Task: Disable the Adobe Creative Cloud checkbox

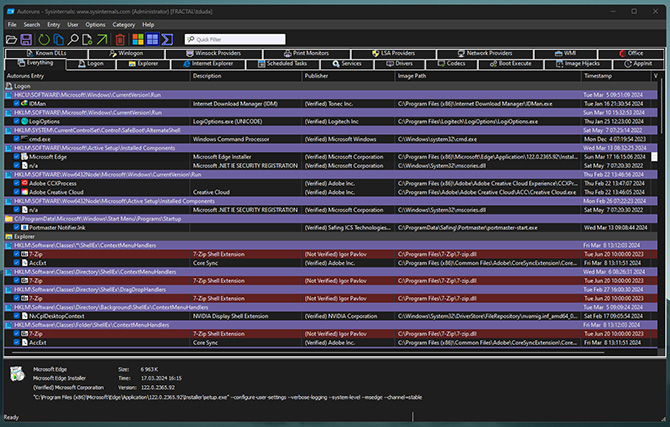Action: tap(16, 192)
